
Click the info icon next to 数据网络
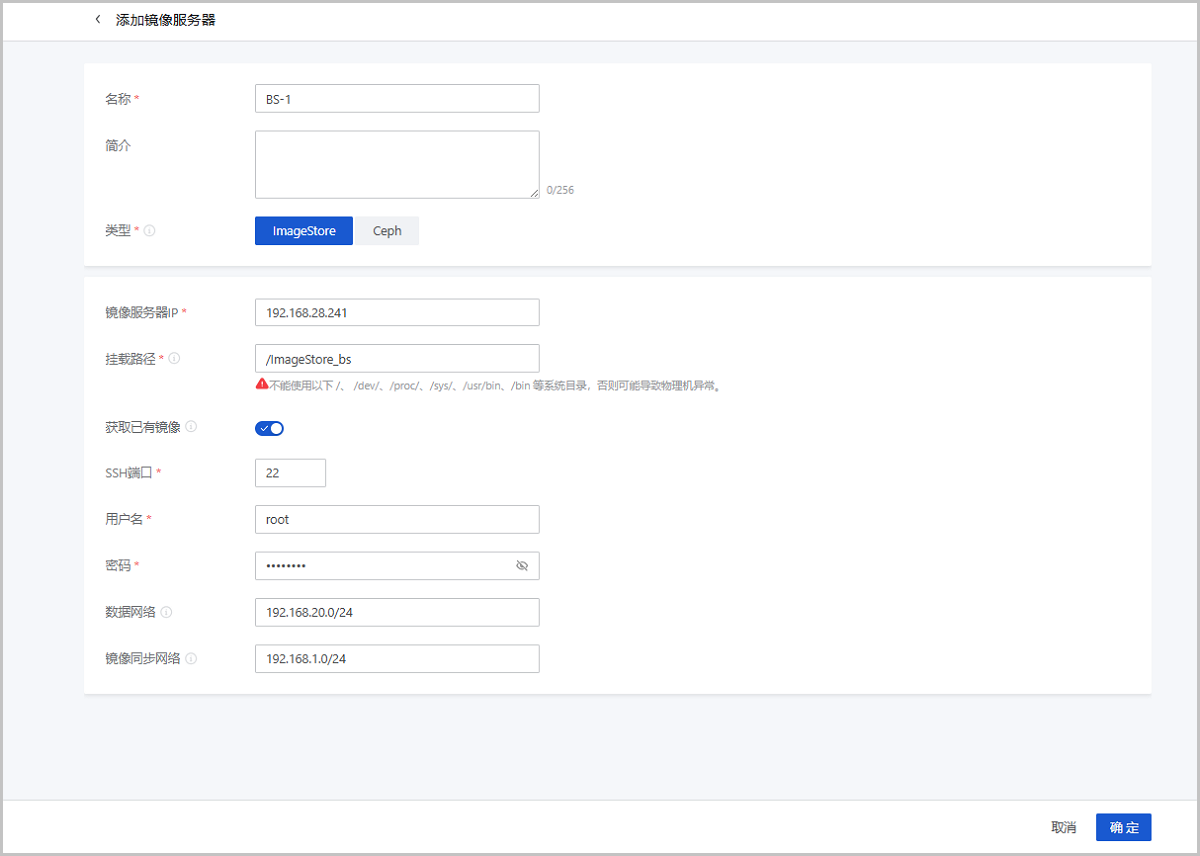pyautogui.click(x=166, y=612)
